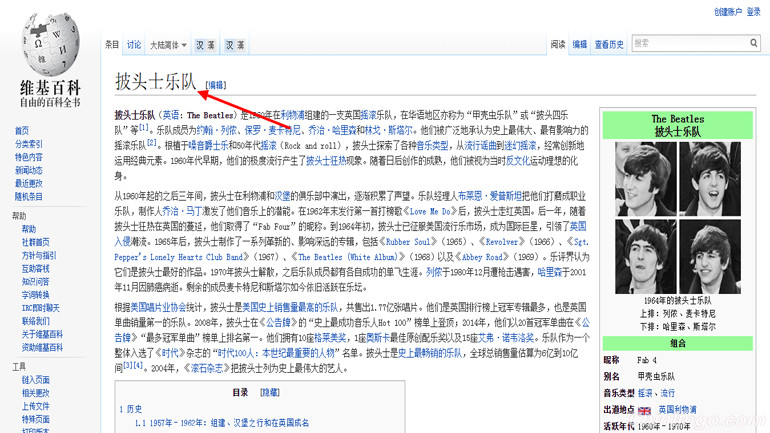Click the [编辑] link beside page title

pyautogui.click(x=216, y=85)
